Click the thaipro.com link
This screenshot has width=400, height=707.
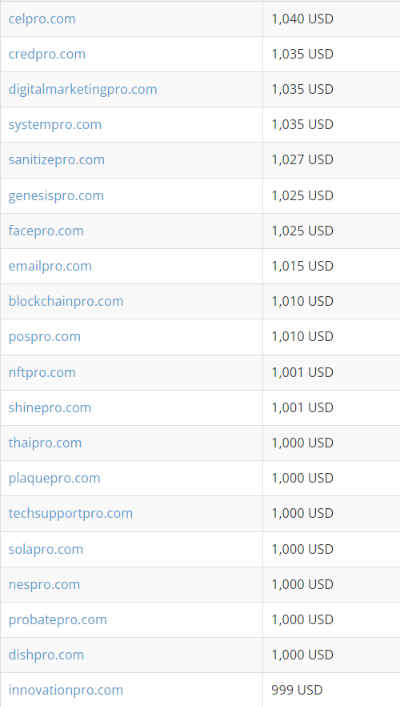tap(45, 443)
